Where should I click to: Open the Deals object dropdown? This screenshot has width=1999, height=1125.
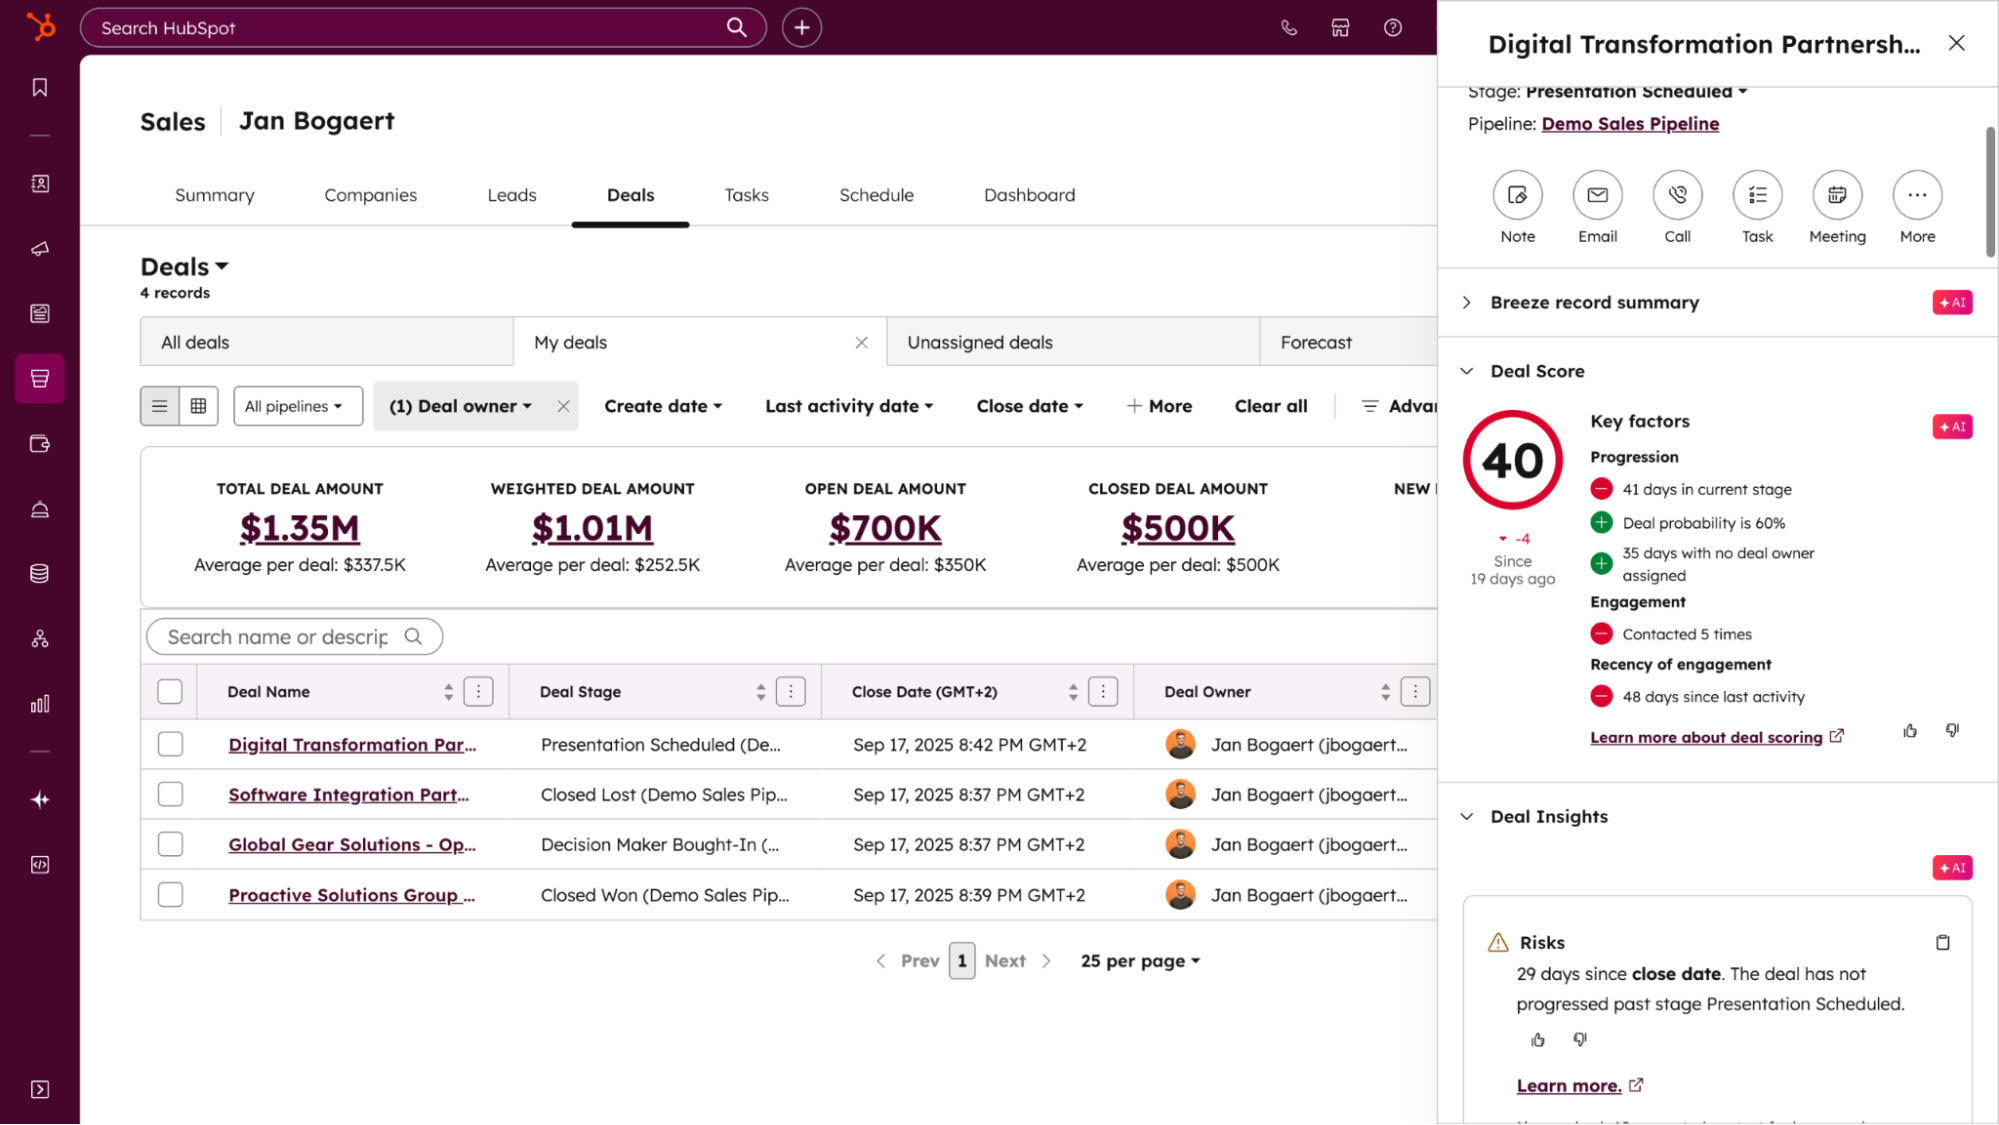[185, 267]
